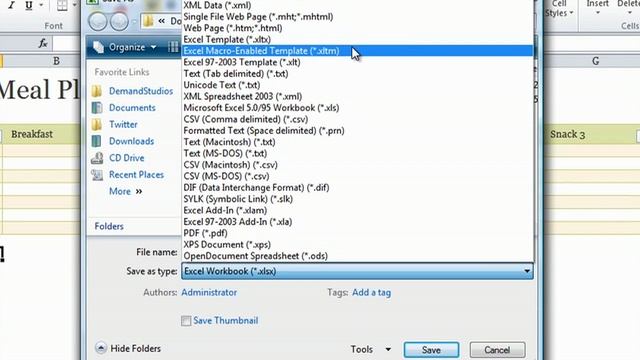Image resolution: width=640 pixels, height=360 pixels.
Task: Open the underline style dropdown arrow
Action: (x=41, y=5)
